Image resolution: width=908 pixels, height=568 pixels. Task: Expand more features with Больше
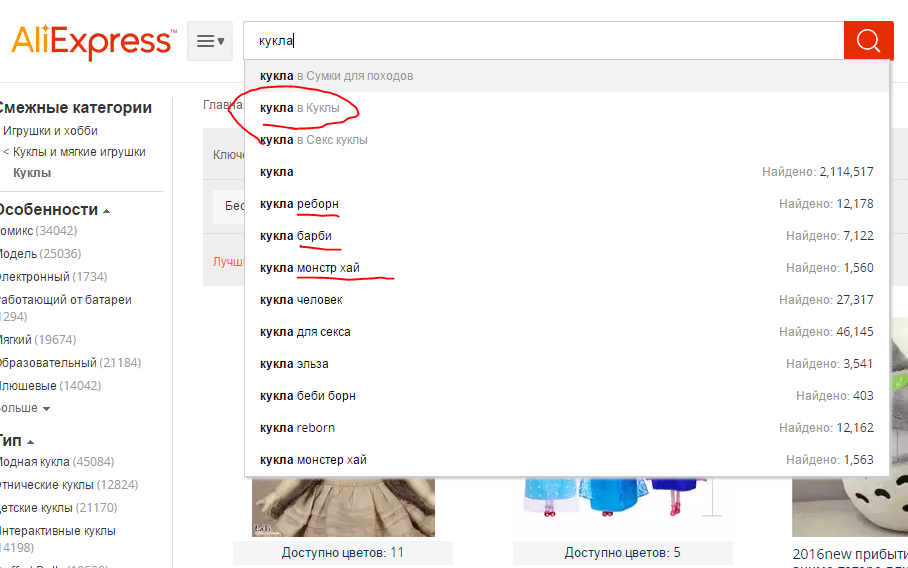(25, 408)
